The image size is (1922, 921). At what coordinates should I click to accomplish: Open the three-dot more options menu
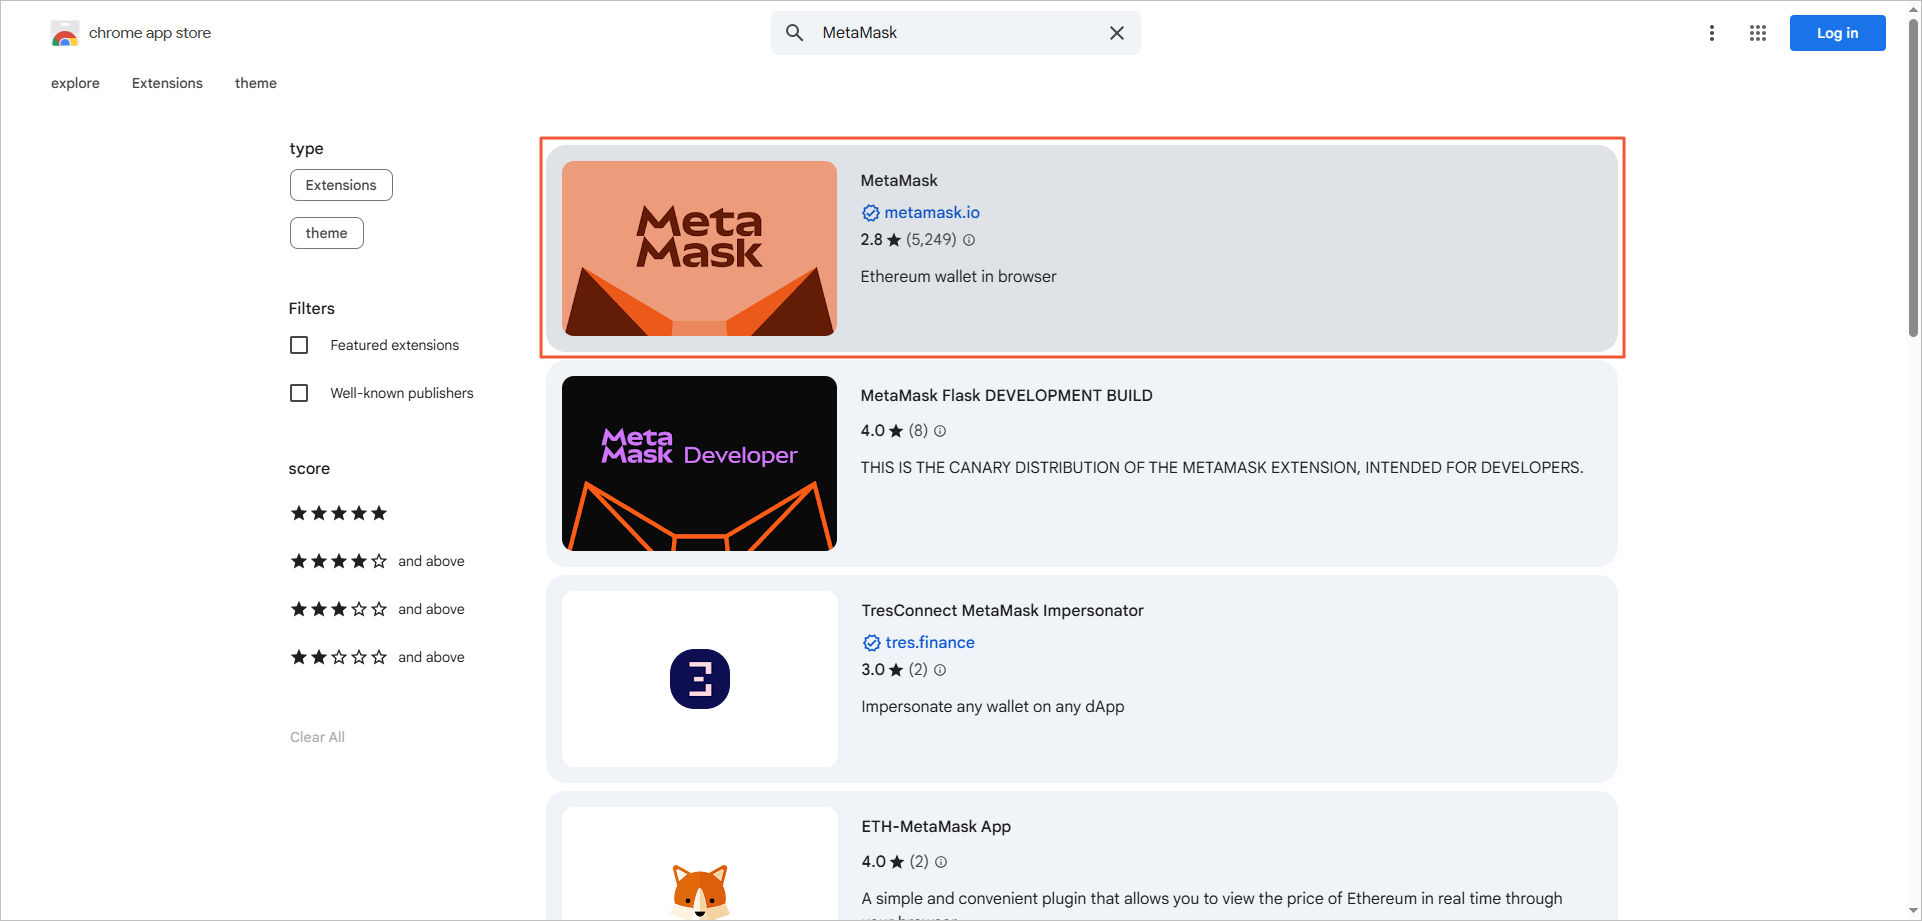pyautogui.click(x=1712, y=33)
